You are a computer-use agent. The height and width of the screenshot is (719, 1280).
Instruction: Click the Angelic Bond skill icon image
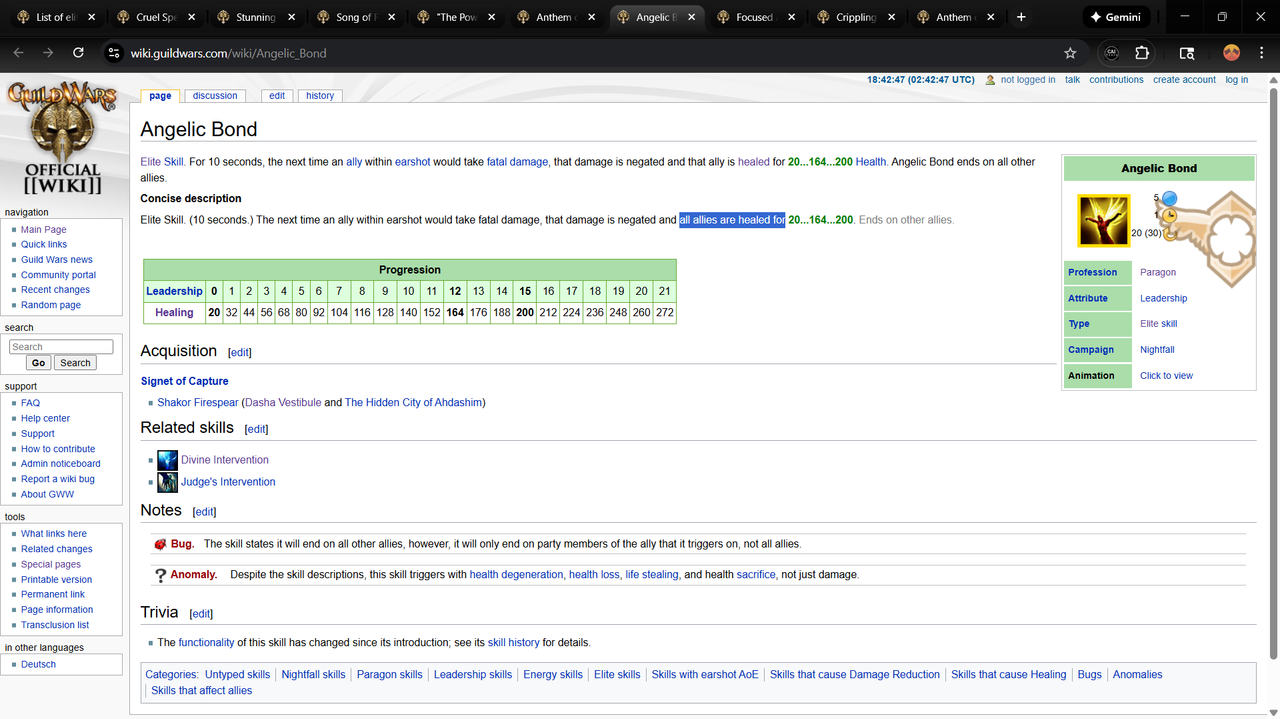click(1103, 220)
